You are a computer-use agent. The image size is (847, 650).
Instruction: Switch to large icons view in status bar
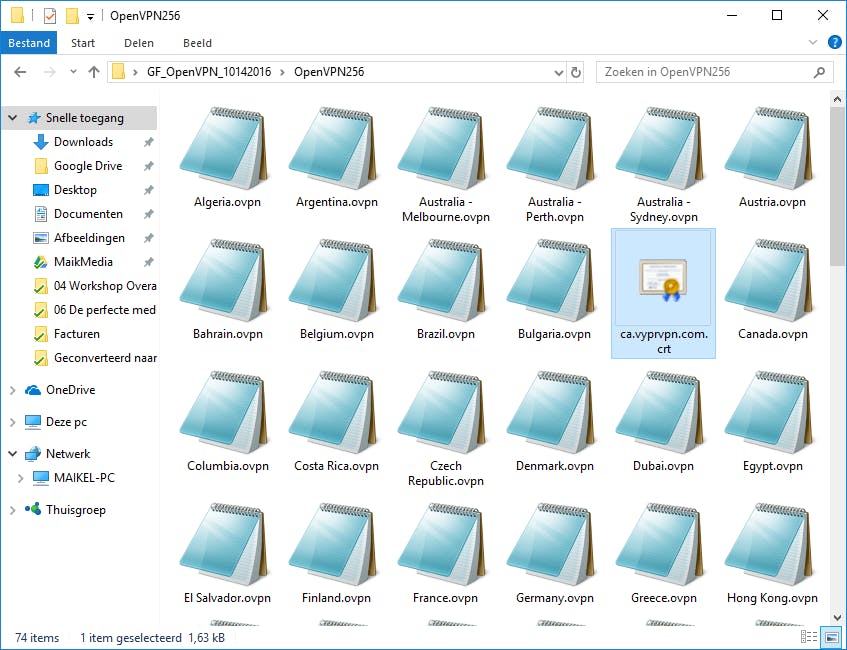(831, 637)
